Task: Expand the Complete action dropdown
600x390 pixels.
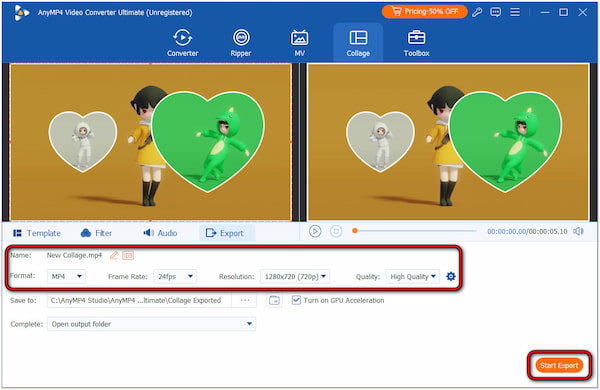Action: point(151,324)
